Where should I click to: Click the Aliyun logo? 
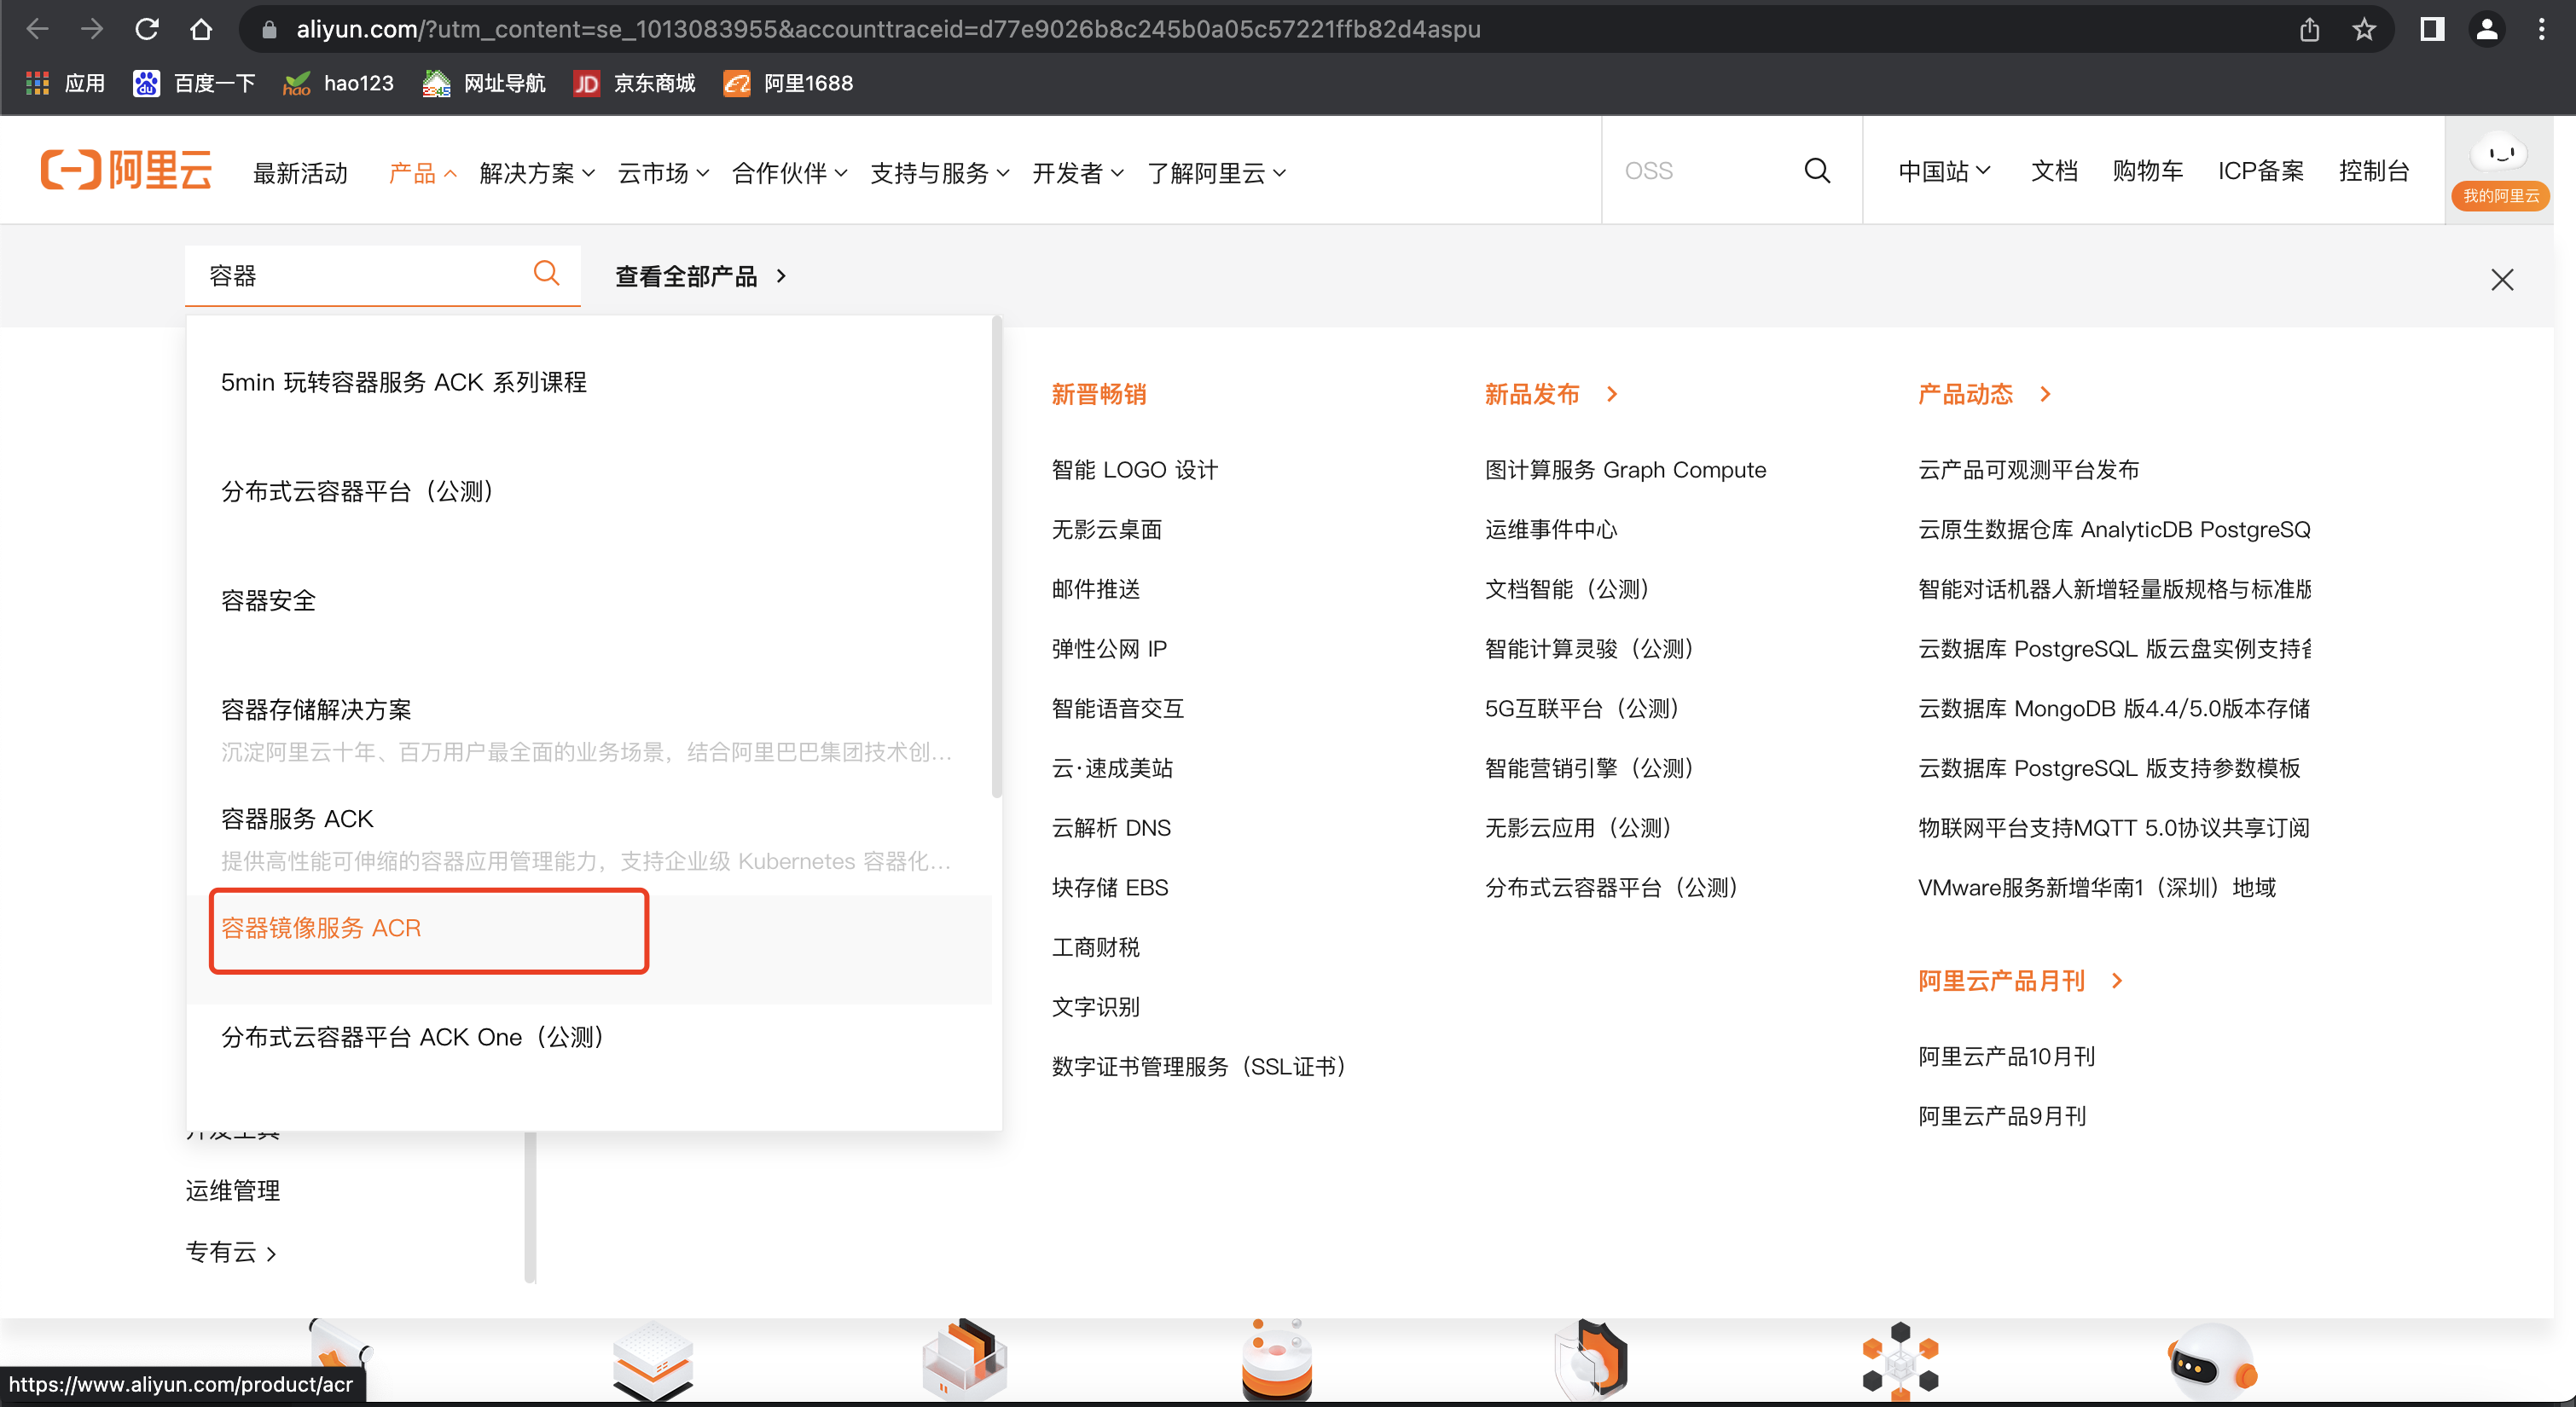126,171
